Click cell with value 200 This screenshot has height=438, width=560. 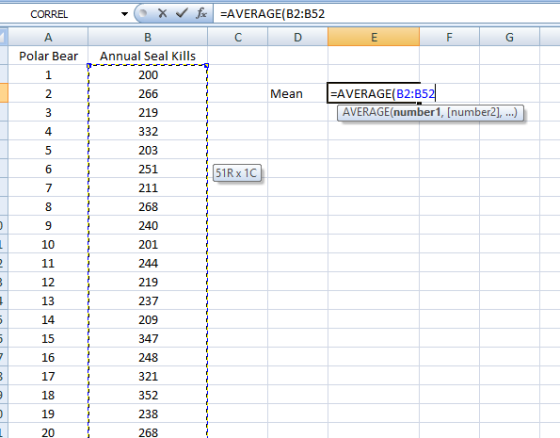point(148,75)
